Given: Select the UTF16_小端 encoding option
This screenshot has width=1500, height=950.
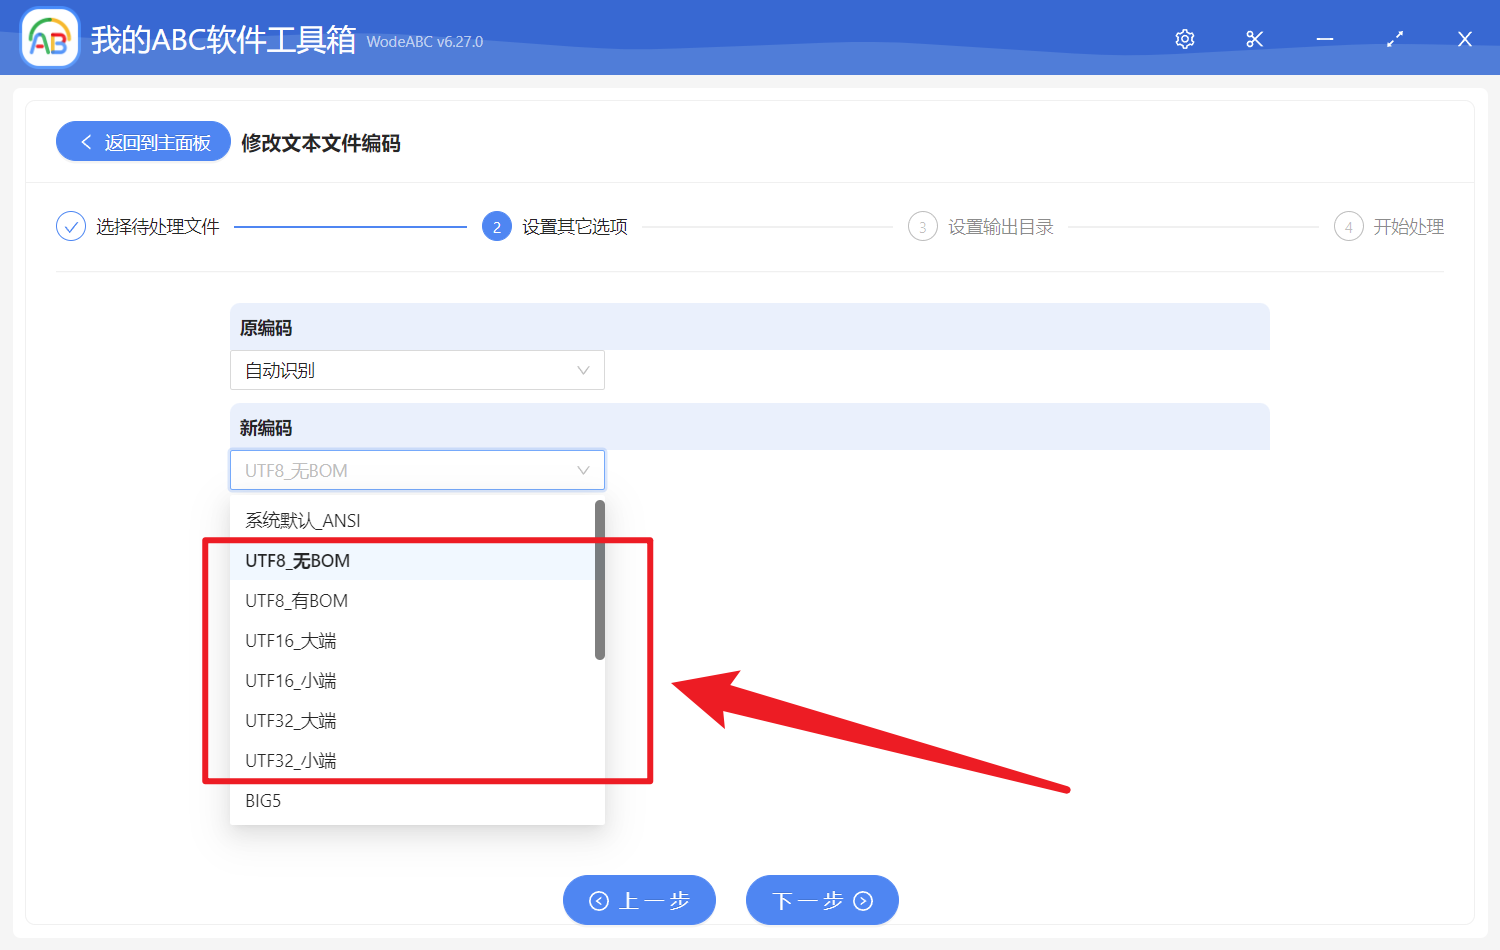Looking at the screenshot, I should click(x=291, y=680).
